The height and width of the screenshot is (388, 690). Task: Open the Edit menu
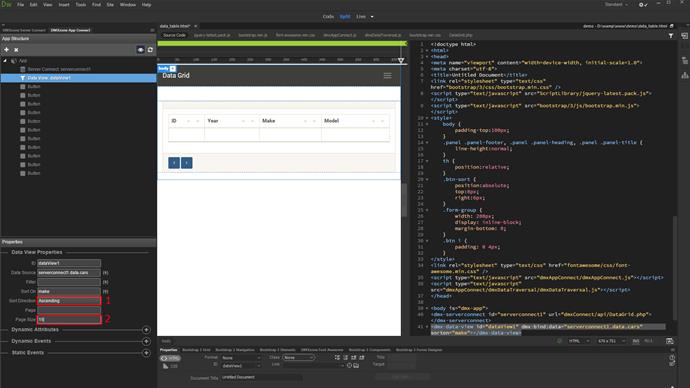(x=33, y=5)
